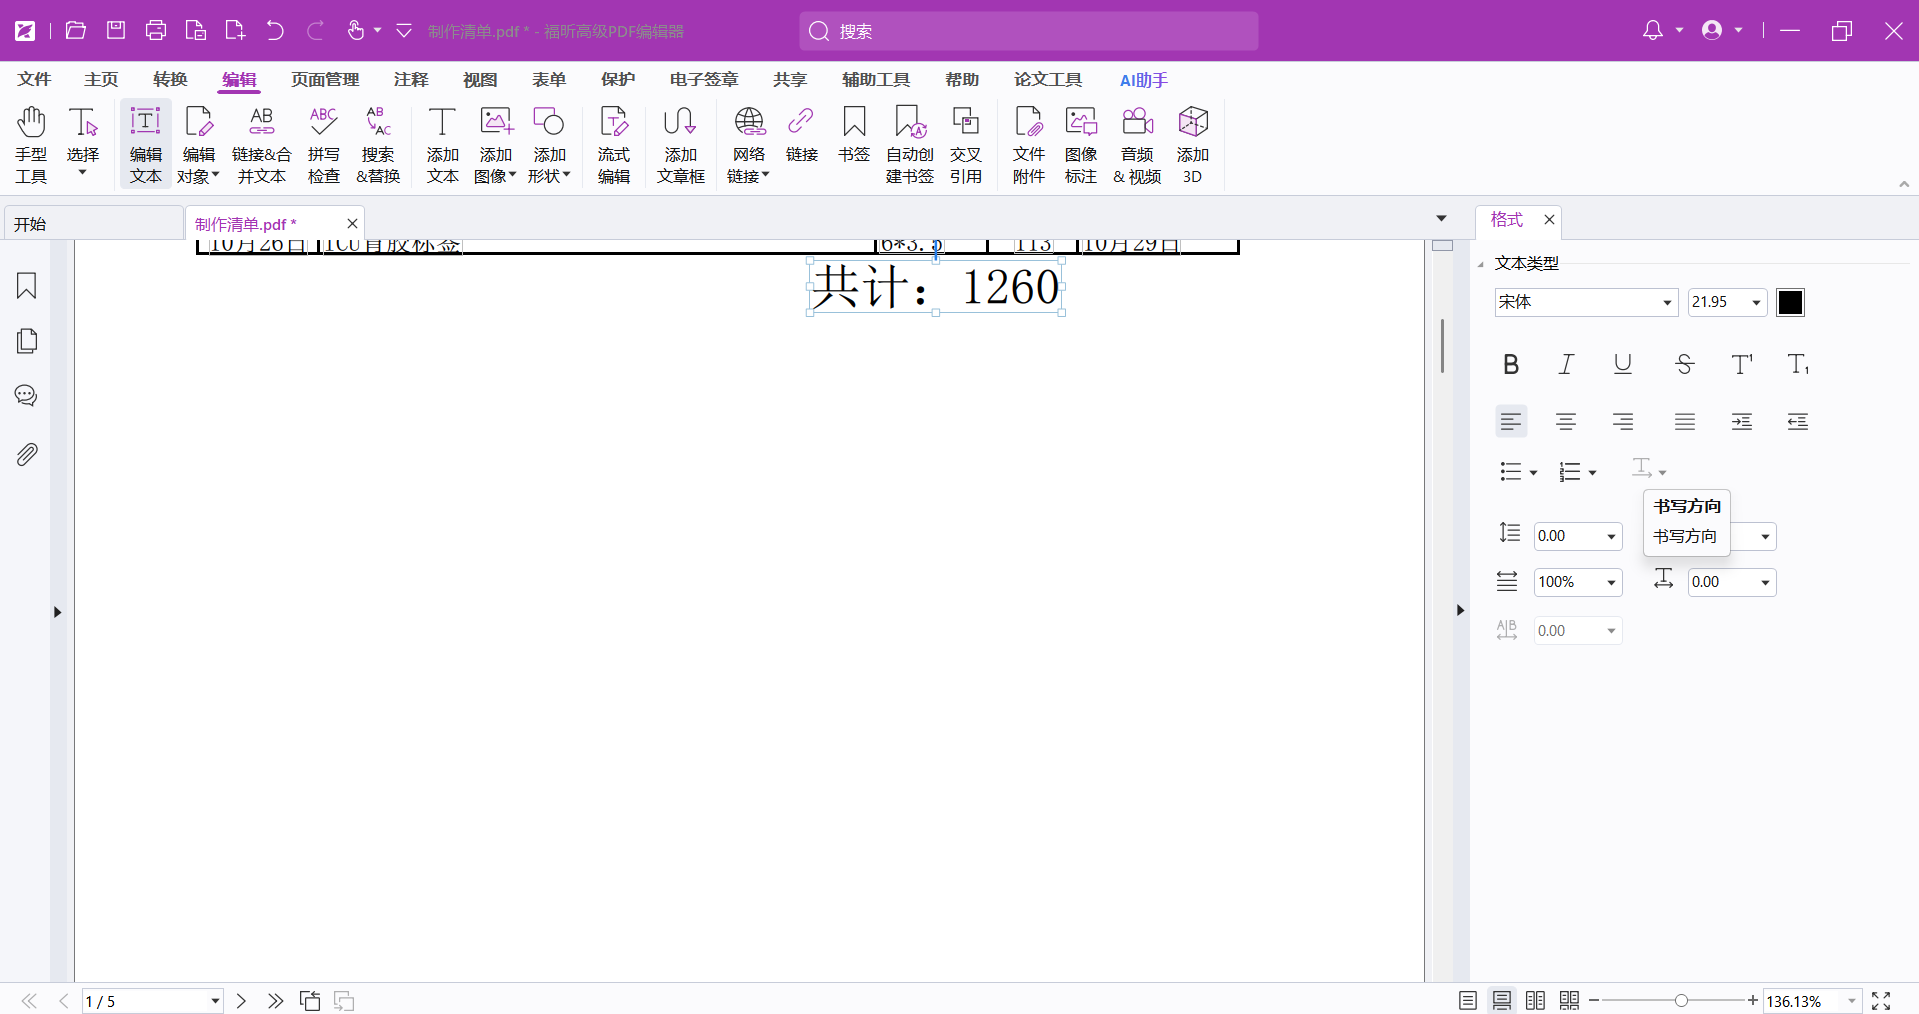Click the Add Text (添加文本) tool
Image resolution: width=1919 pixels, height=1014 pixels.
pos(442,144)
